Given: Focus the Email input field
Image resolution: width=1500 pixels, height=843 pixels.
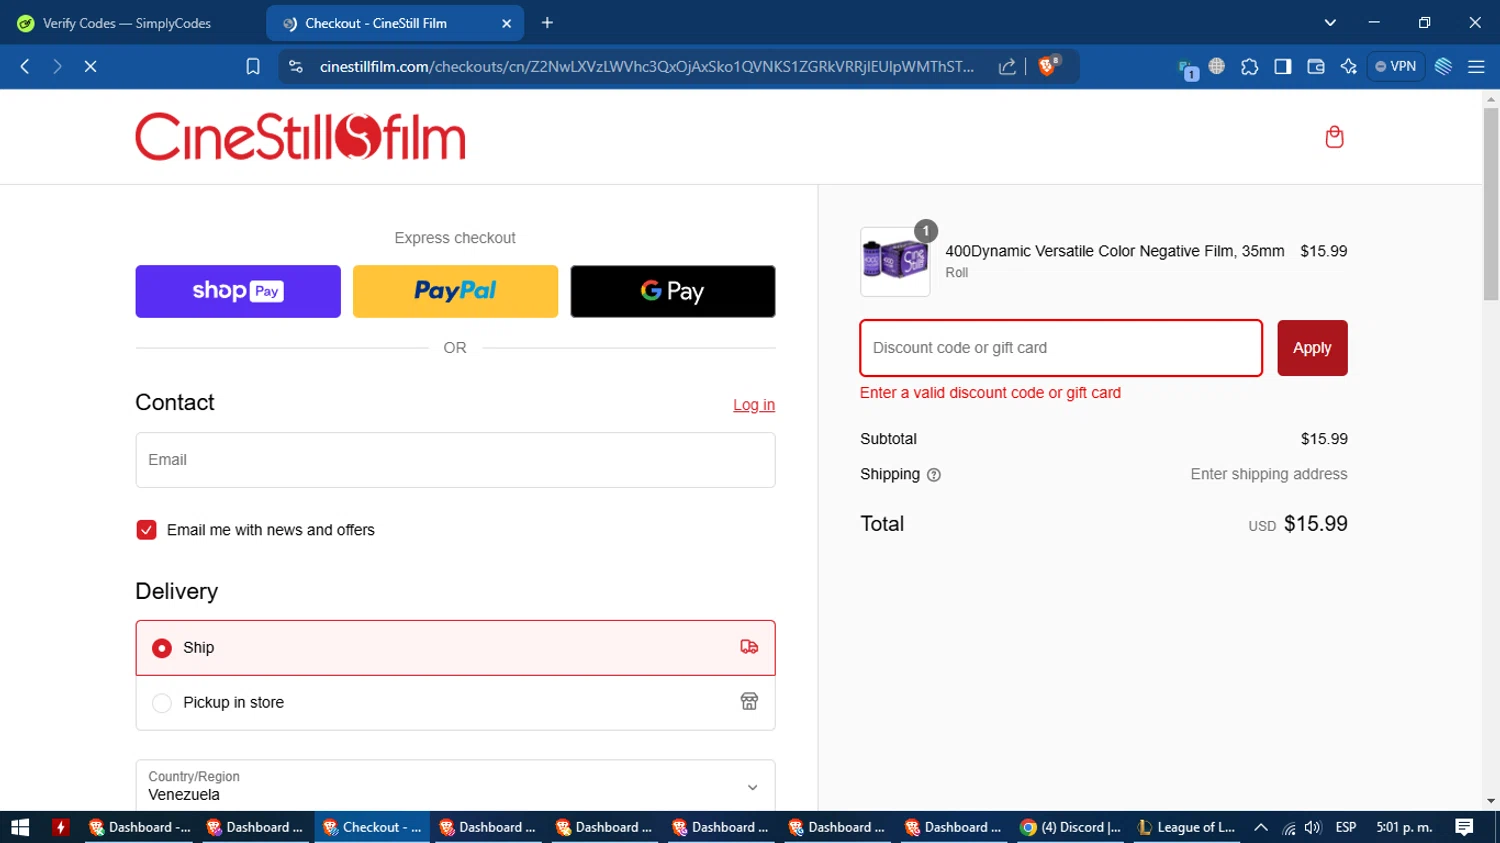Looking at the screenshot, I should [x=455, y=460].
